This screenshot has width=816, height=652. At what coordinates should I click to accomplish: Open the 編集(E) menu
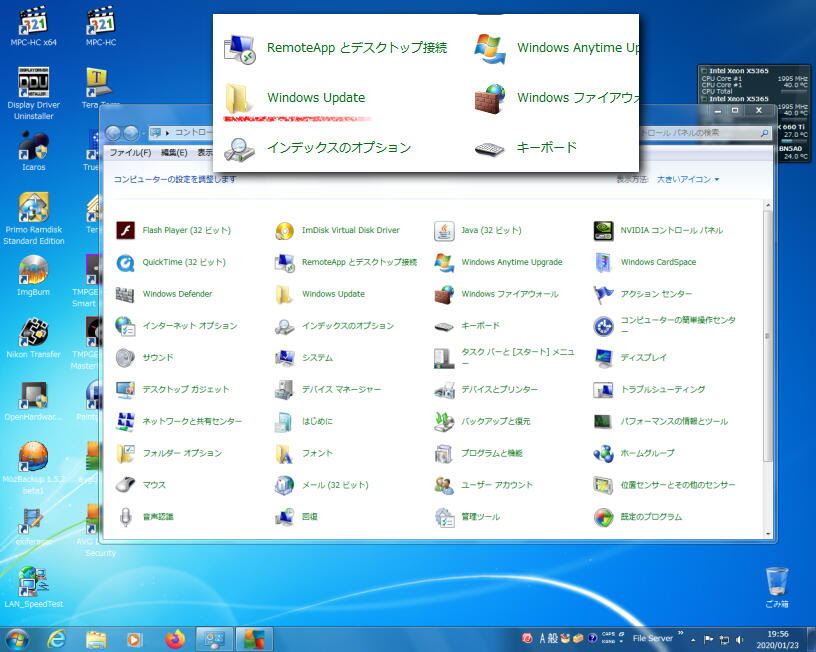pos(174,152)
